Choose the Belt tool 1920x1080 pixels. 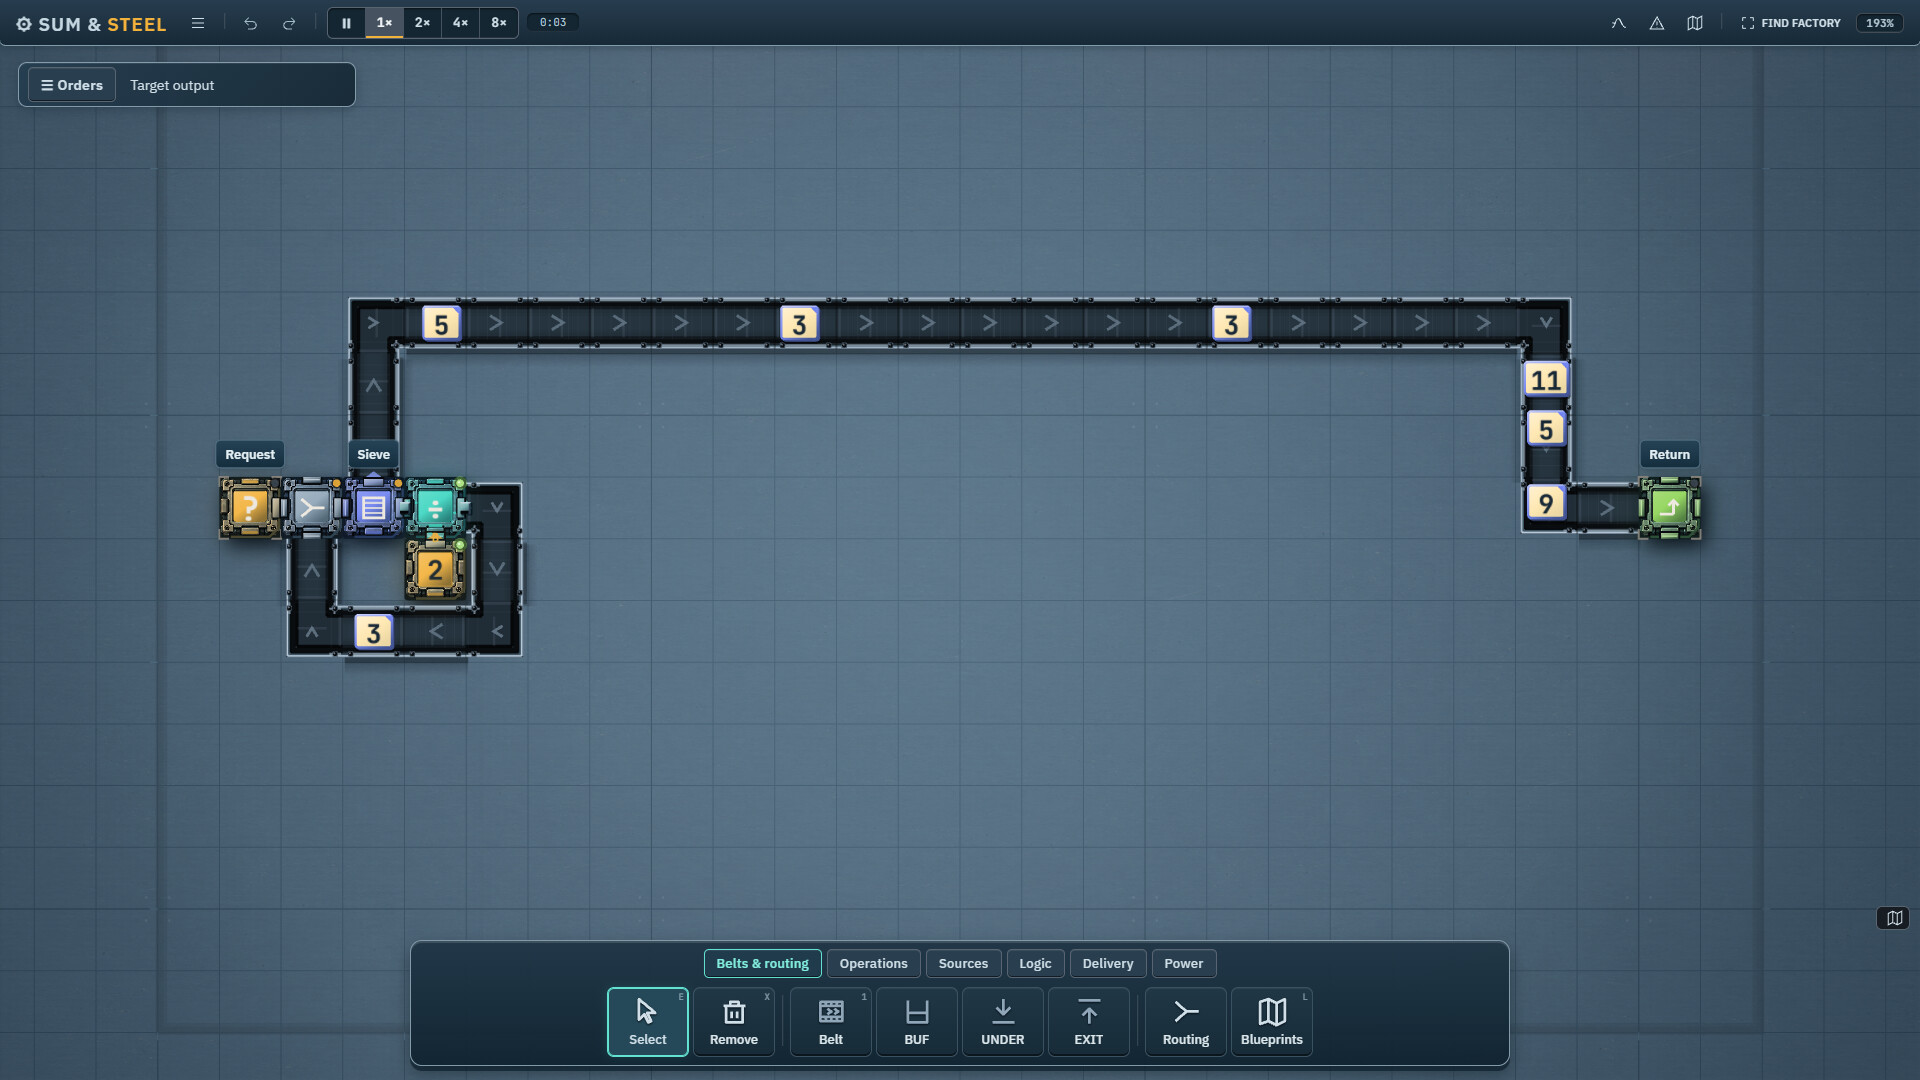tap(831, 1021)
